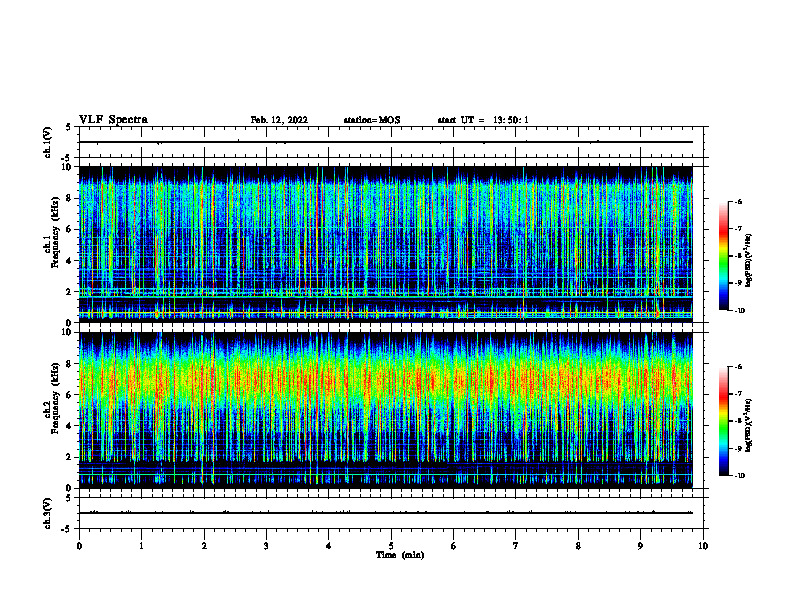Click inside the ch.1 spectrogram panel
Viewport: 792px width, 612px height.
click(x=385, y=244)
